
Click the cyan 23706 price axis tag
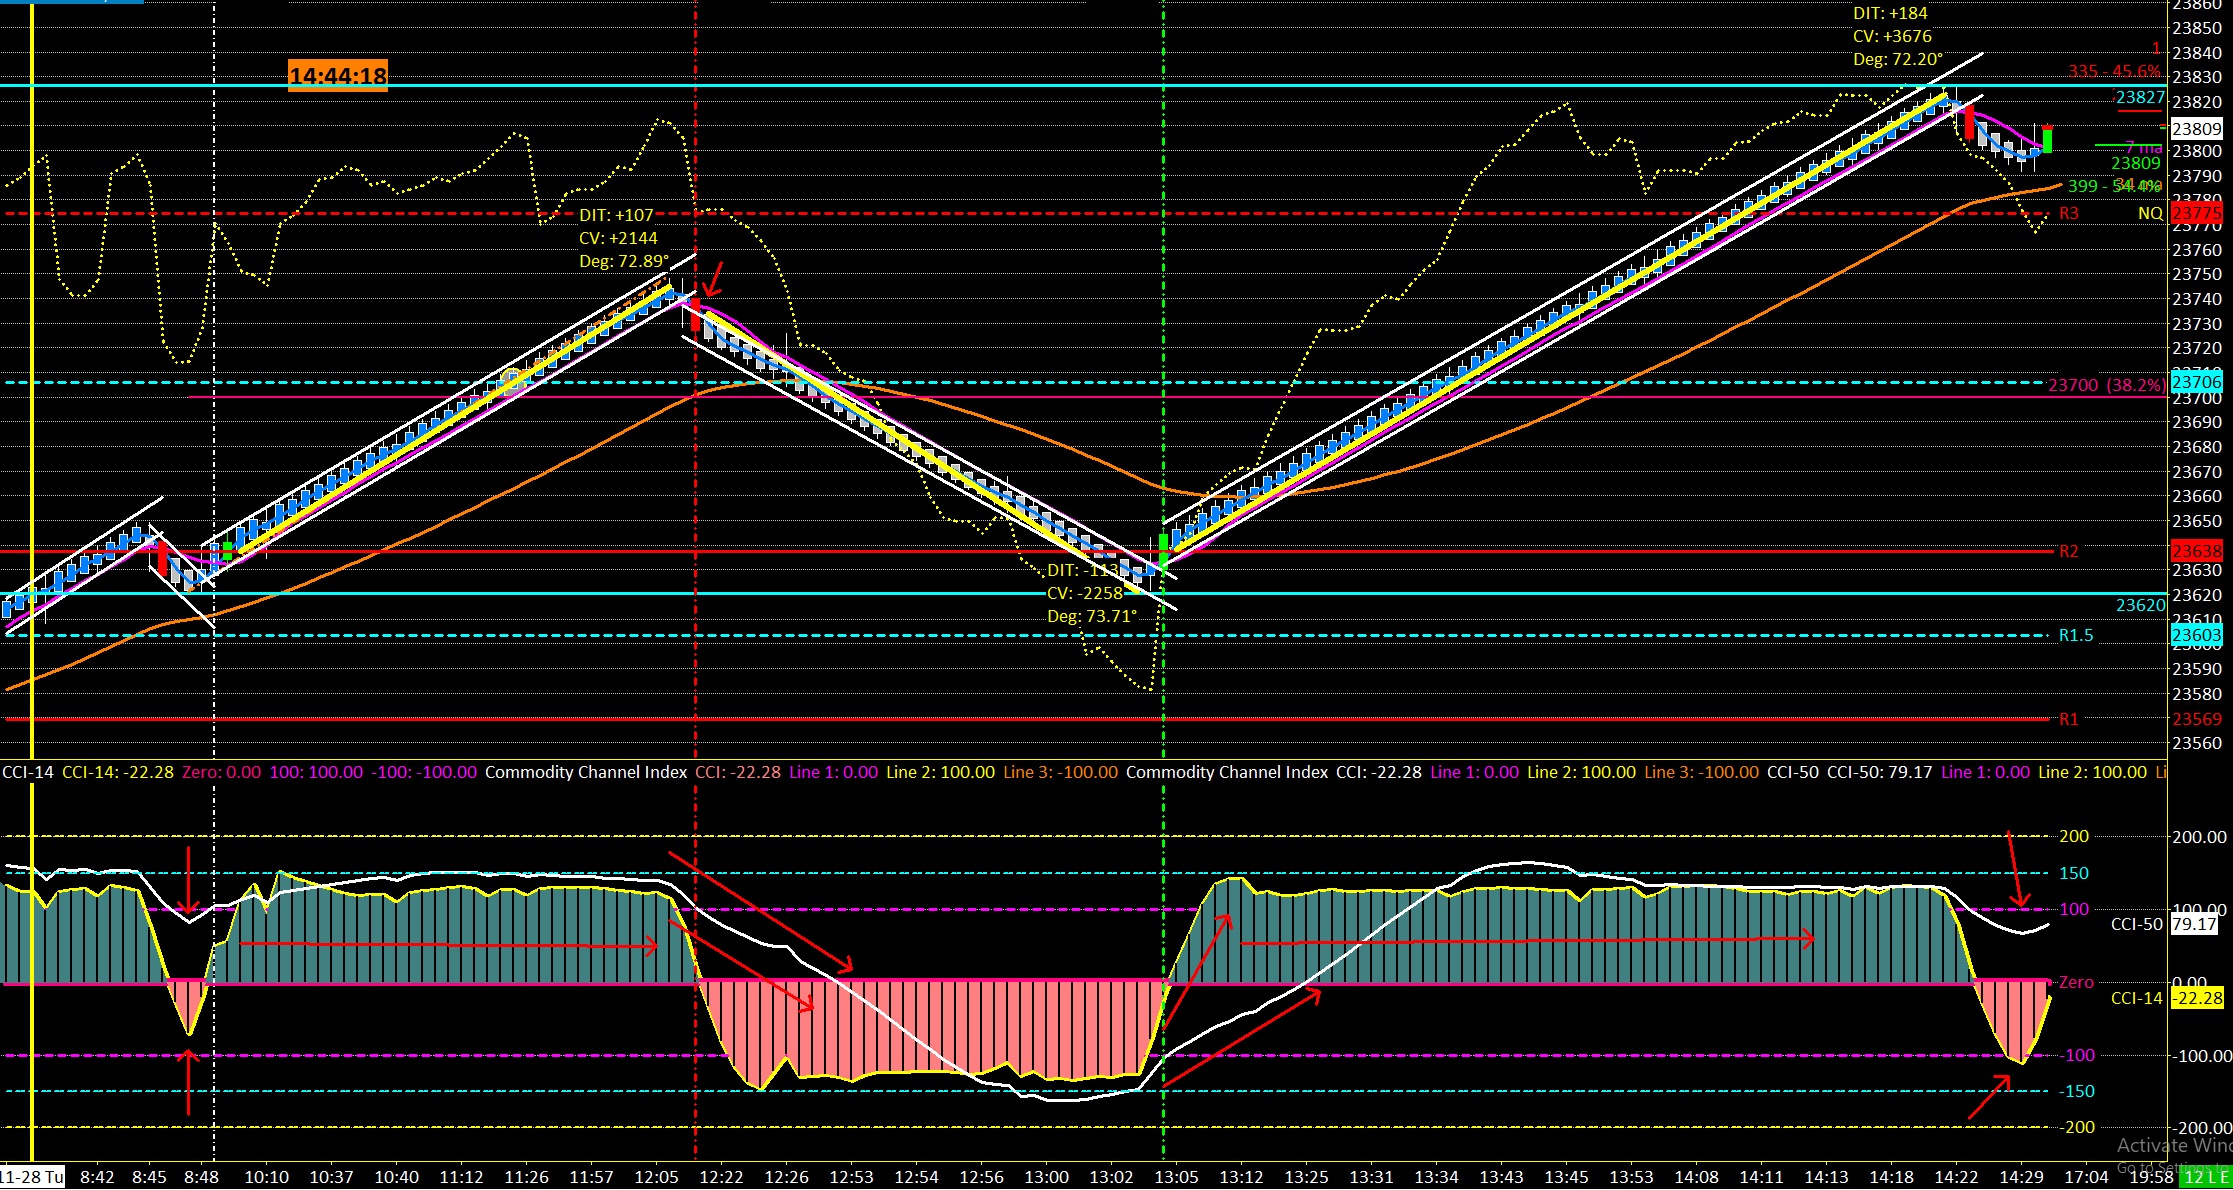(2196, 382)
